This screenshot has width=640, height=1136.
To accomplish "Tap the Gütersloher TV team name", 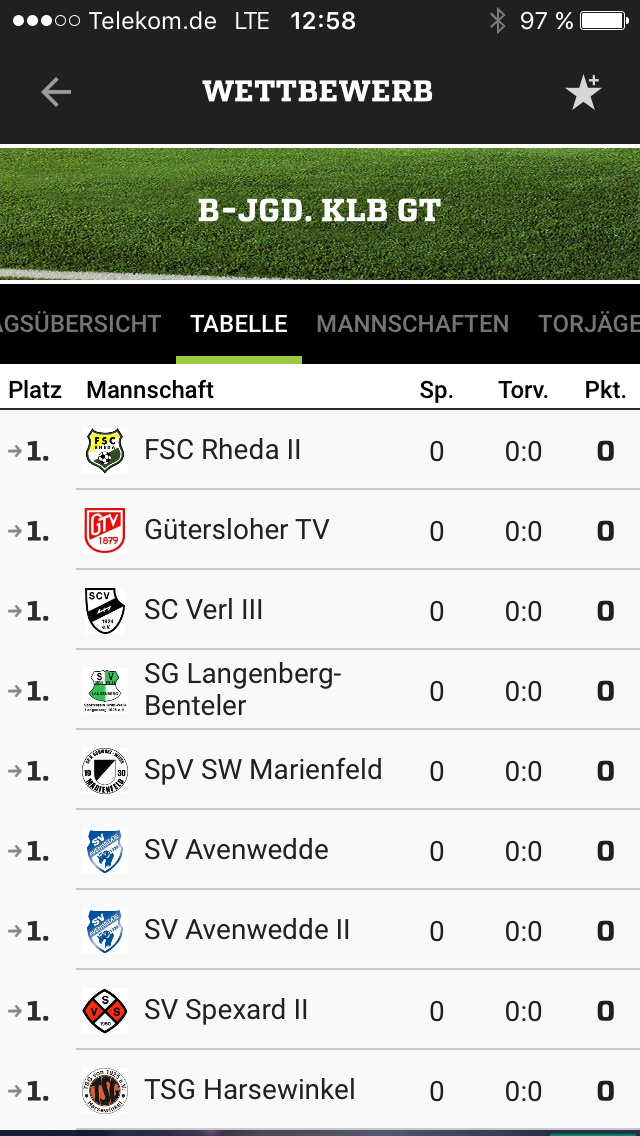I will pyautogui.click(x=236, y=530).
